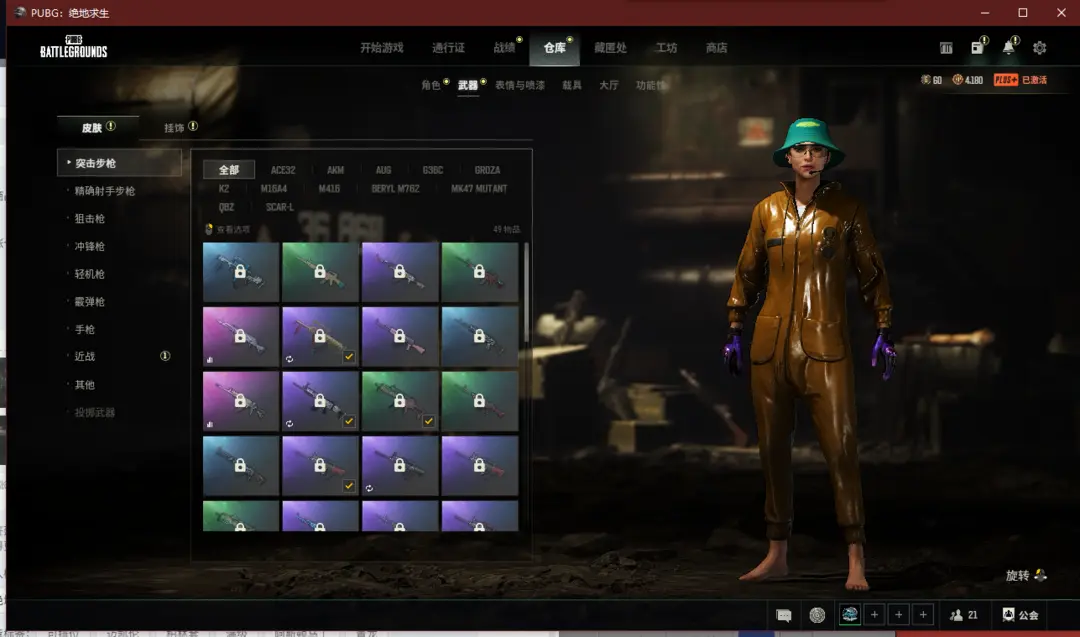The width and height of the screenshot is (1080, 637).
Task: Open the settings gear icon
Action: (x=1039, y=48)
